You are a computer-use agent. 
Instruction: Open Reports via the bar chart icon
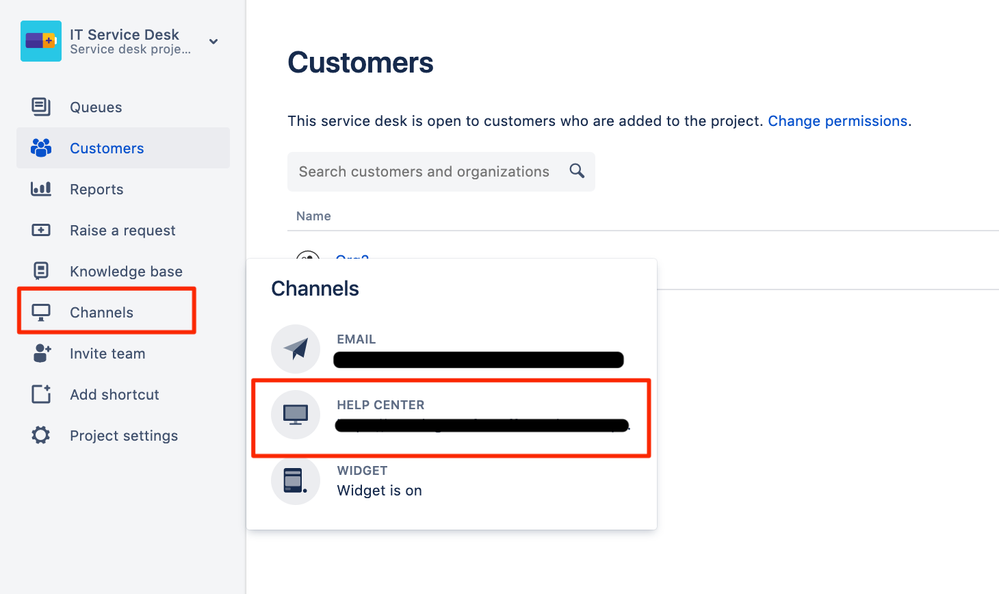[40, 189]
